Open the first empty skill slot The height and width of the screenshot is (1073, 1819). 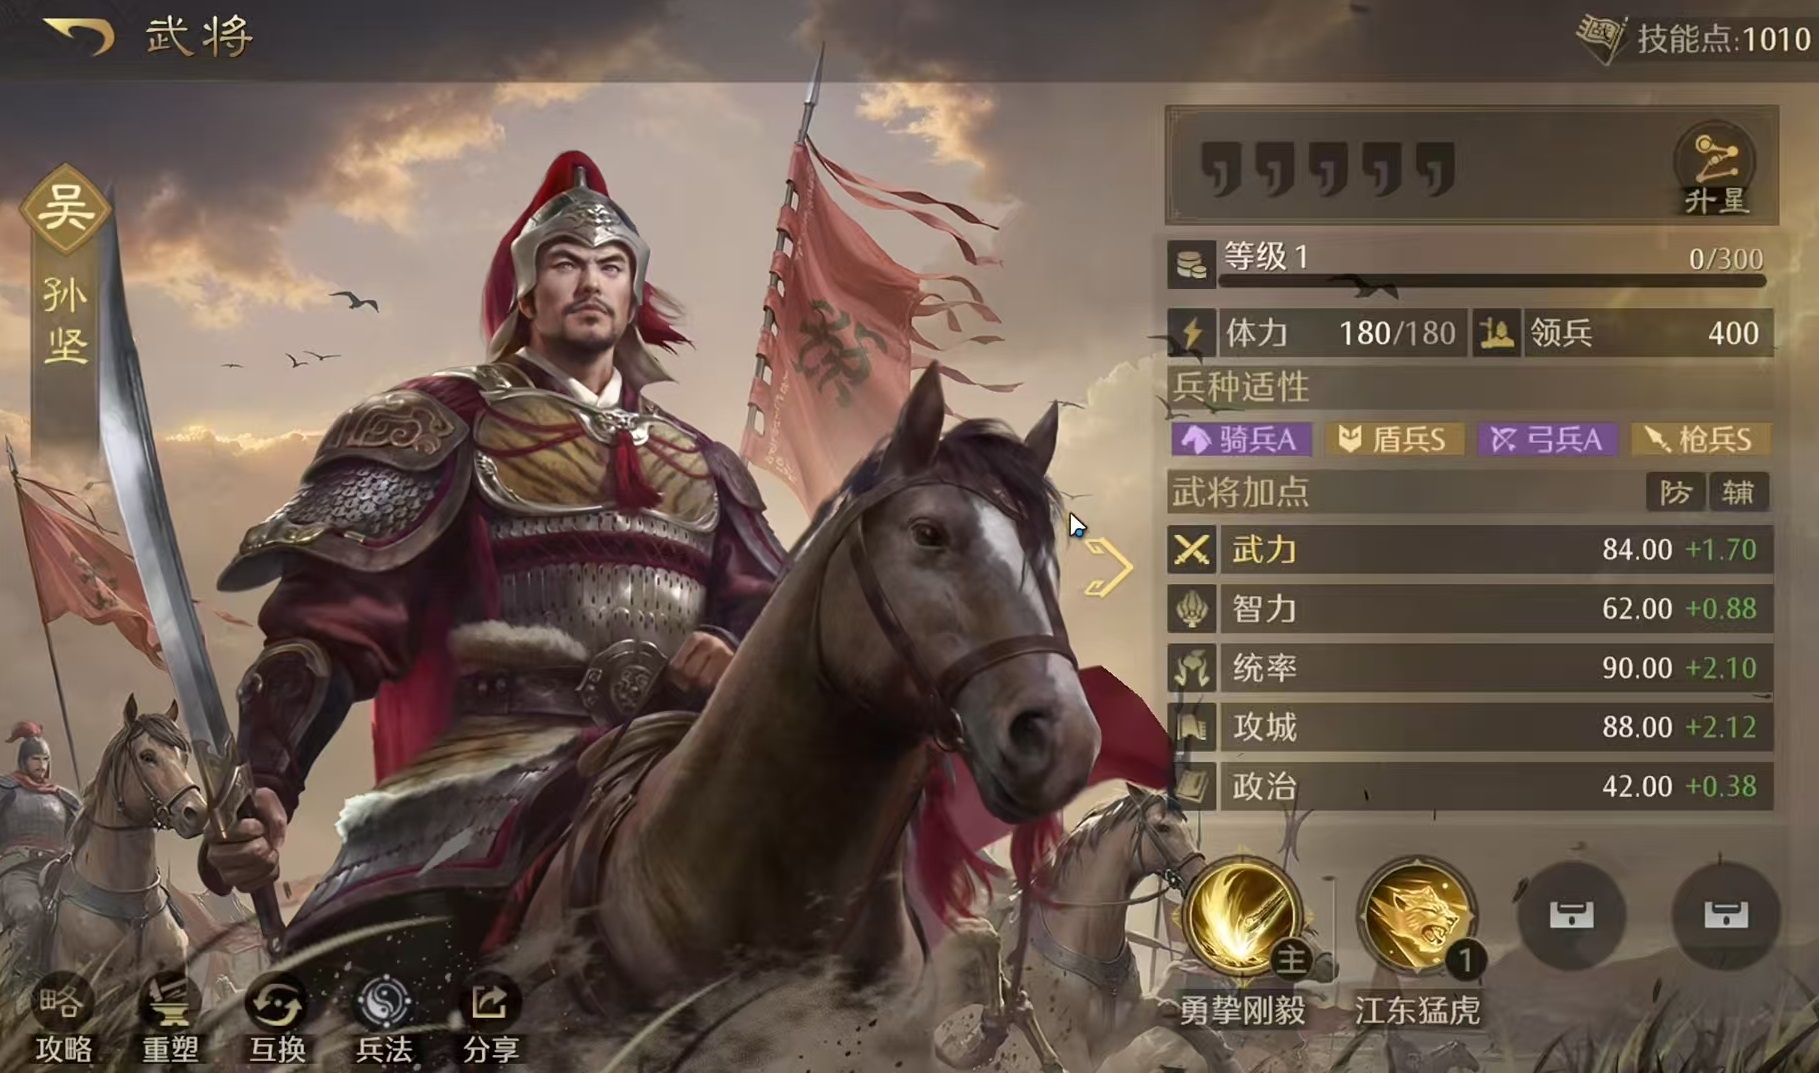pyautogui.click(x=1571, y=914)
